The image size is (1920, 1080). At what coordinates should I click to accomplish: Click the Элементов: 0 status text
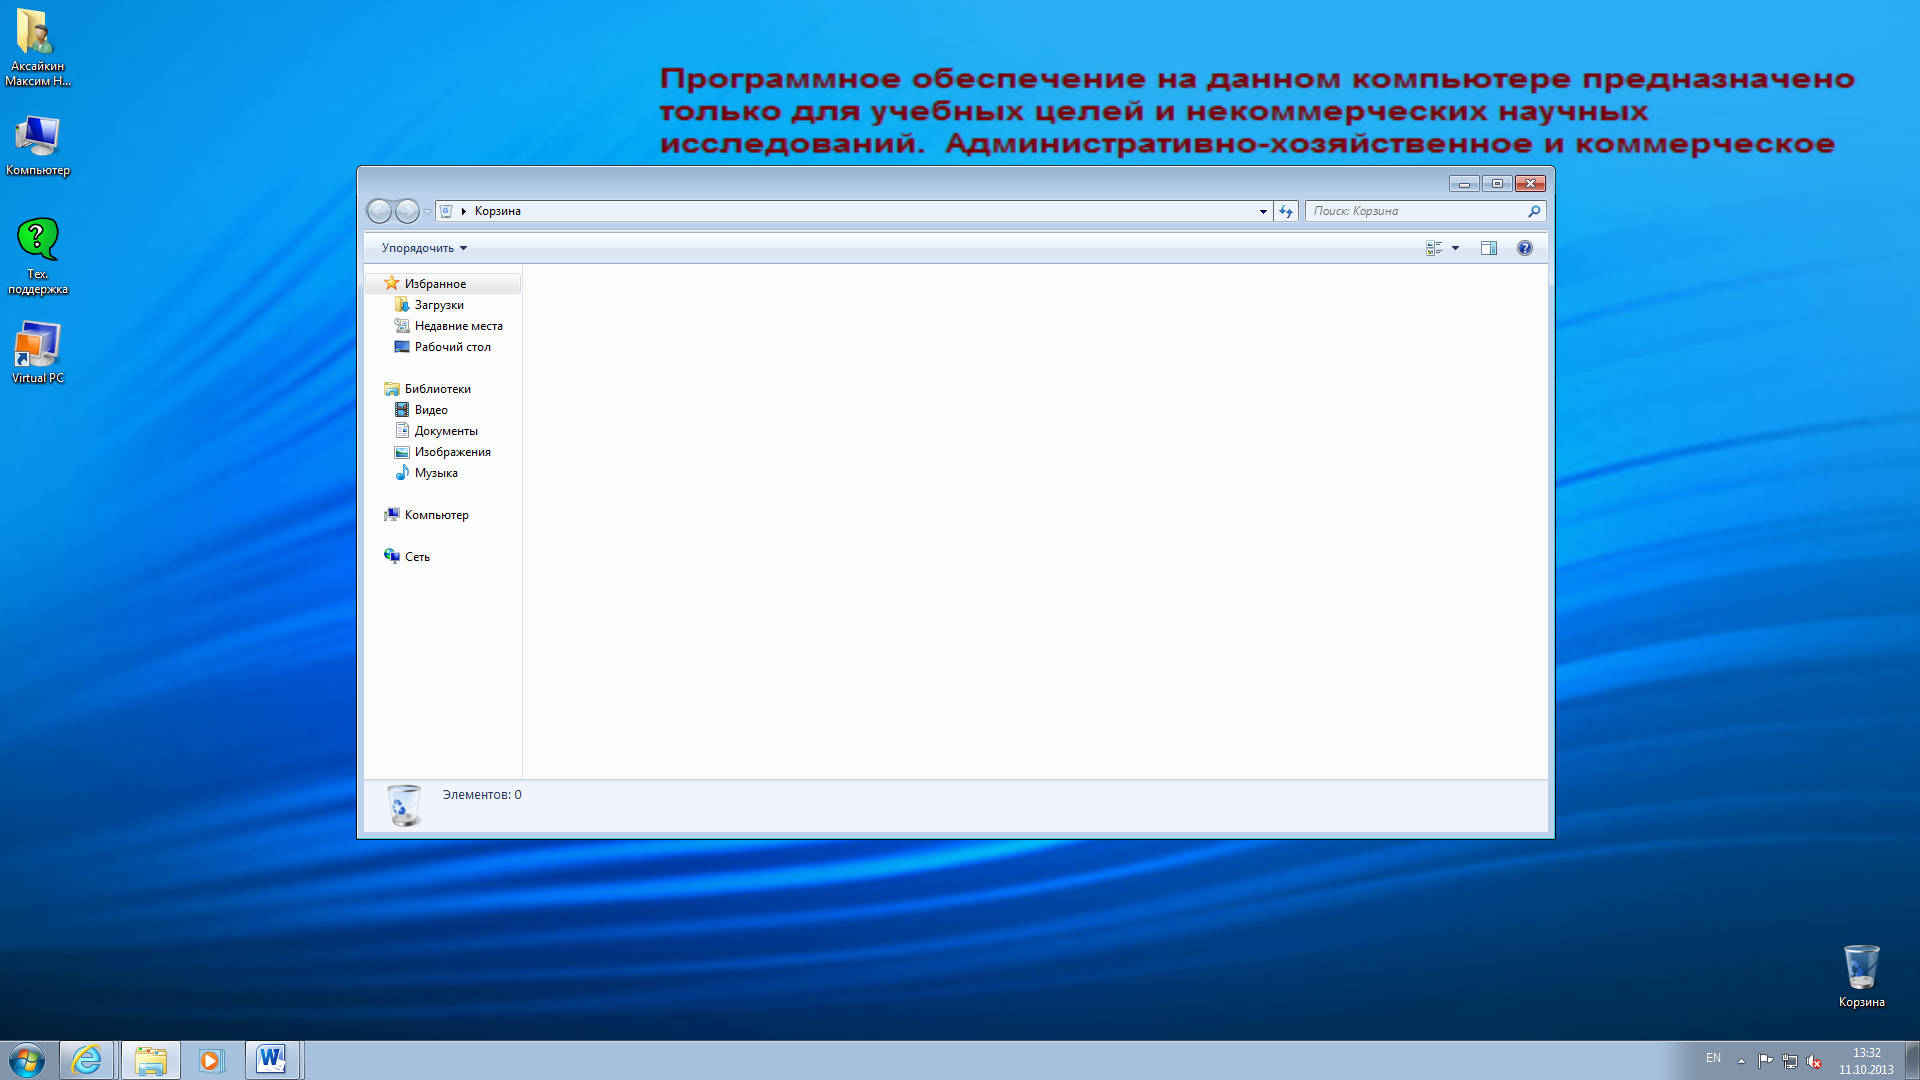click(482, 795)
